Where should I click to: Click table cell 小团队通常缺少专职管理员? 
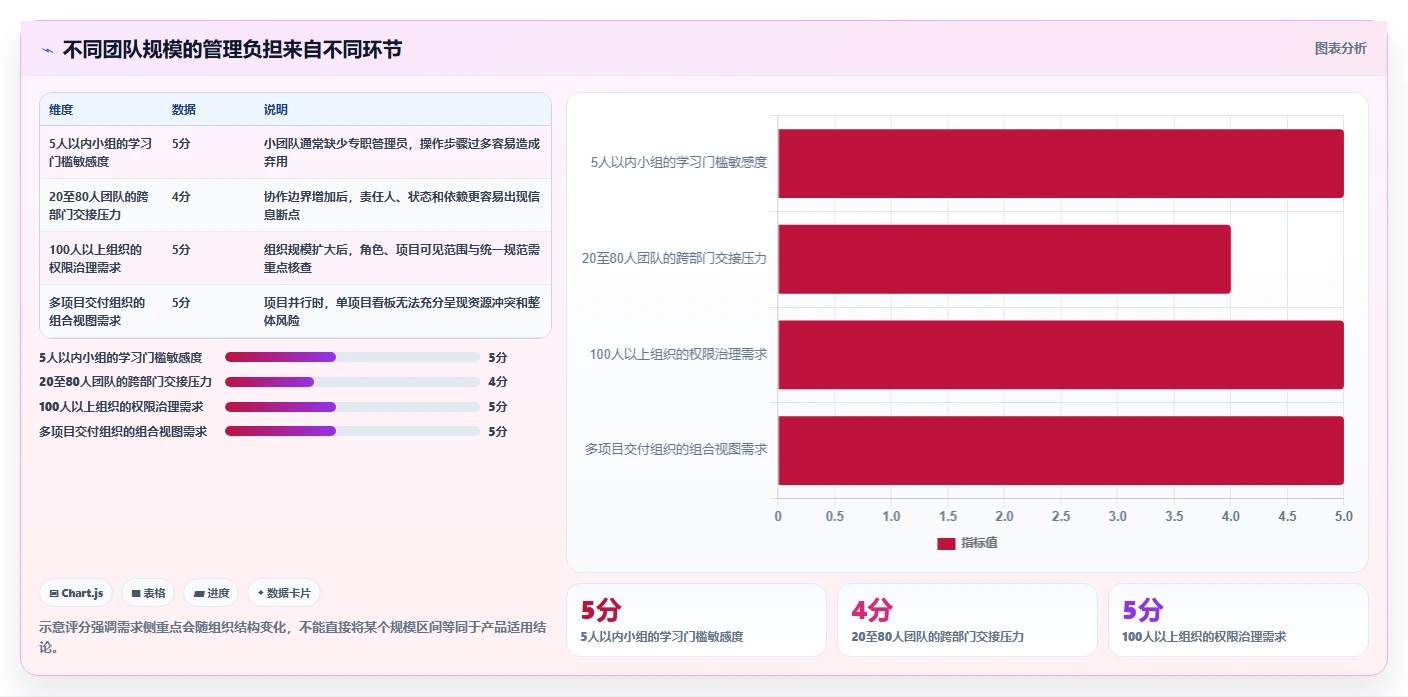point(402,152)
